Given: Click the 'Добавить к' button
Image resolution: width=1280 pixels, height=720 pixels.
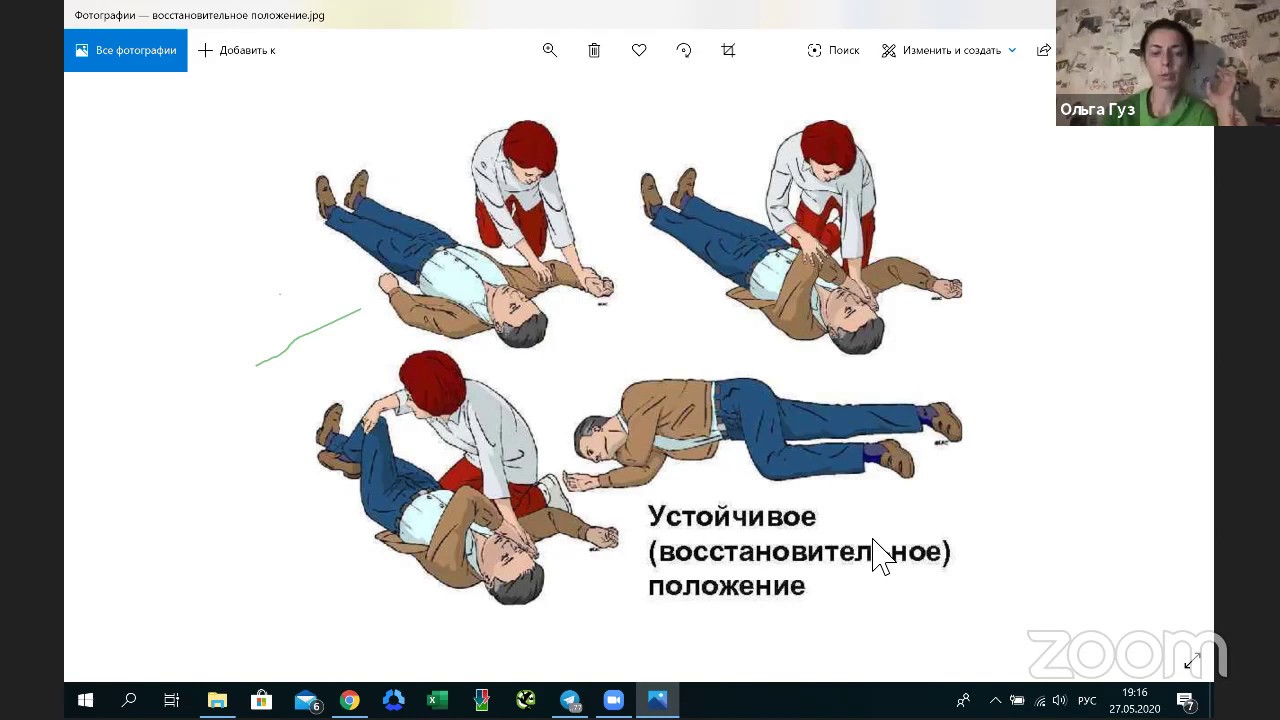Looking at the screenshot, I should 237,50.
